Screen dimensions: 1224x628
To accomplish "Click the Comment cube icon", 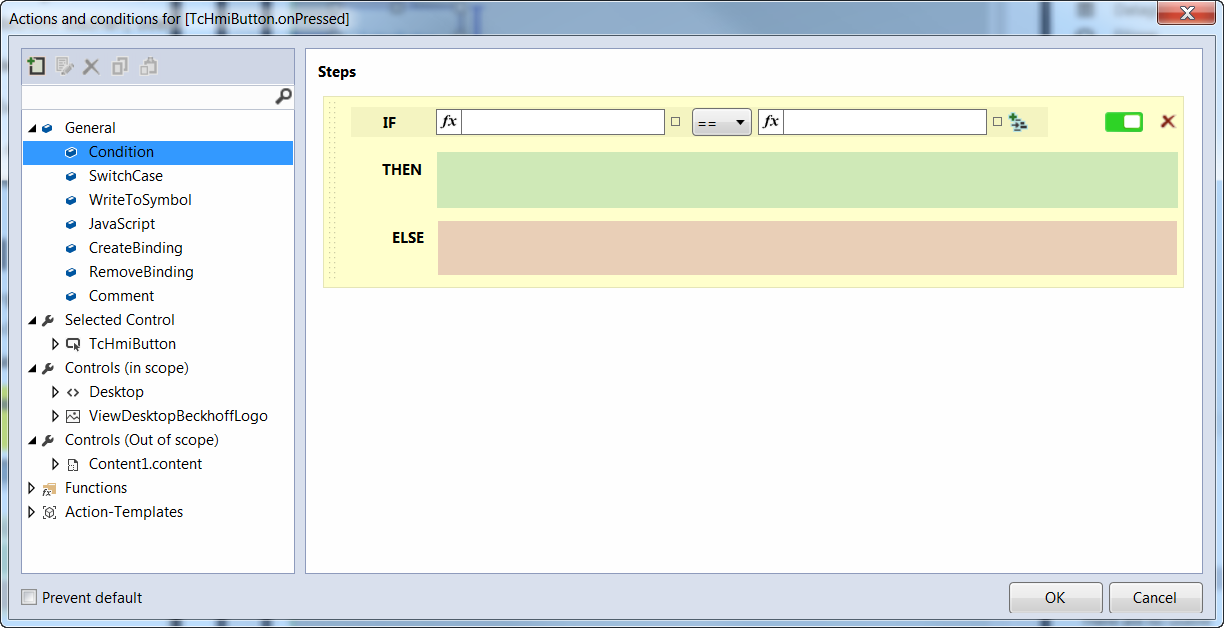I will coord(70,296).
